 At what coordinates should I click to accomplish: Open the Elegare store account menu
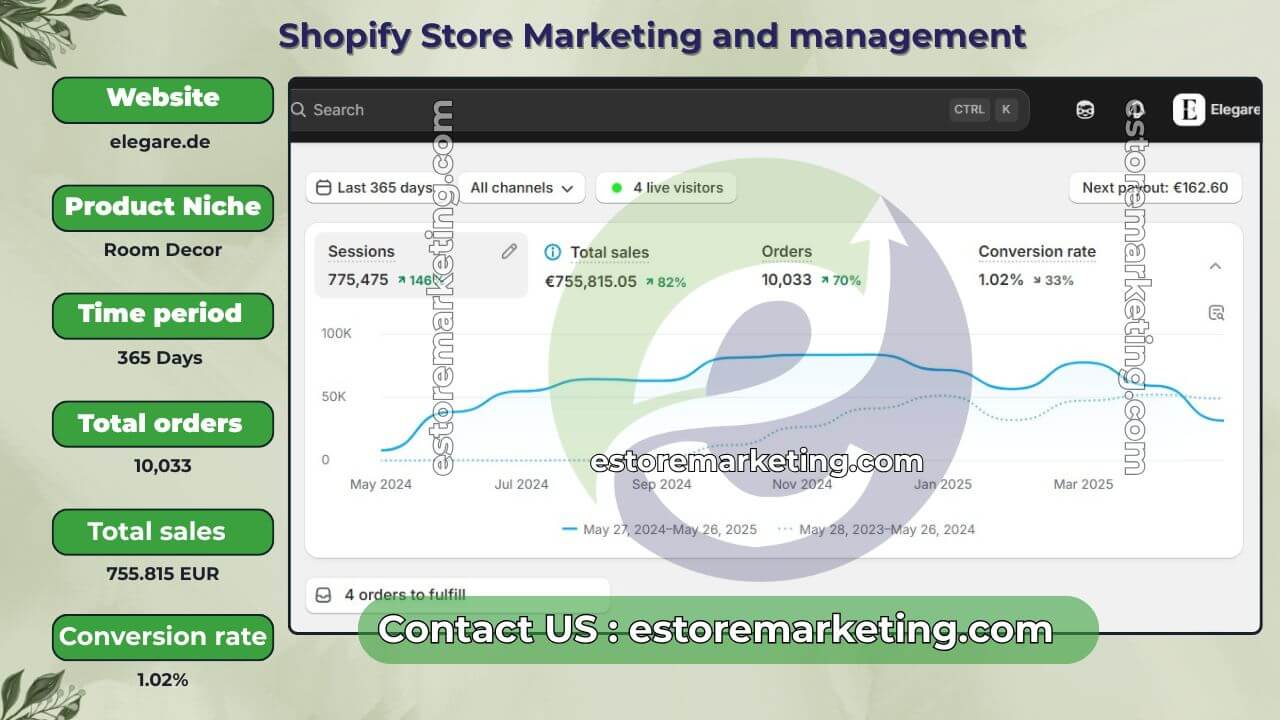[x=1217, y=110]
